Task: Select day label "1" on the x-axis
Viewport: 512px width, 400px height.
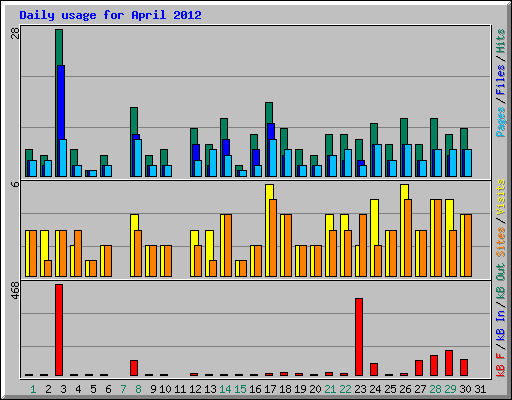Action: (33, 389)
